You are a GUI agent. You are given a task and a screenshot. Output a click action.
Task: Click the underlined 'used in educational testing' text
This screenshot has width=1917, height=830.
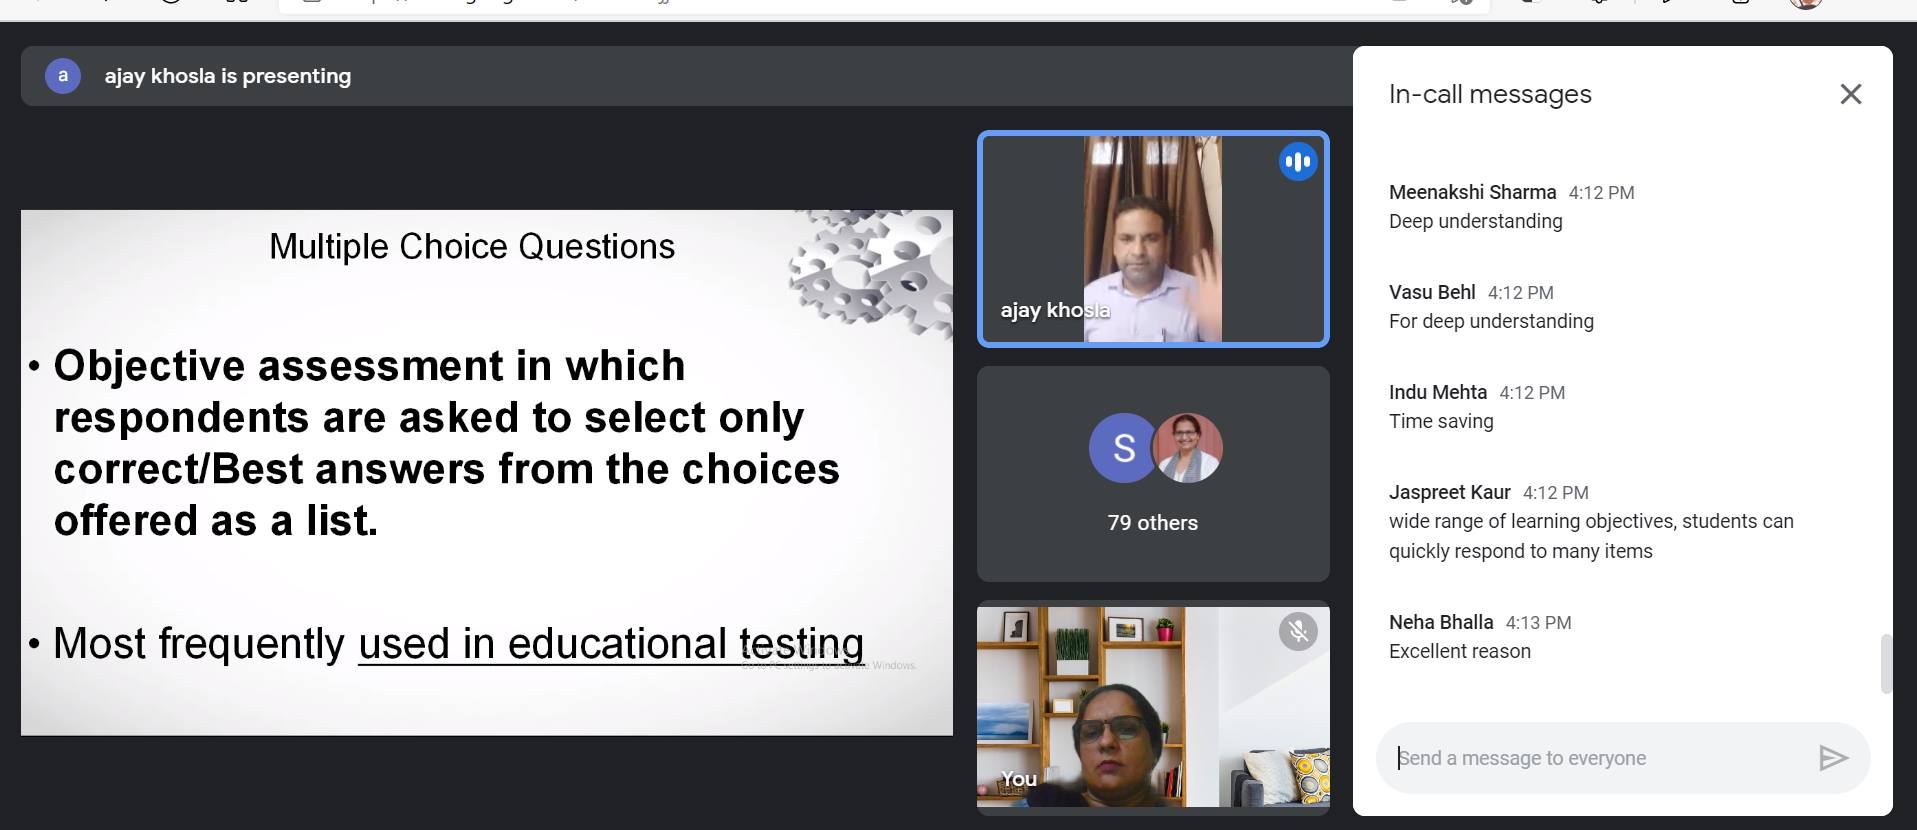coord(611,643)
